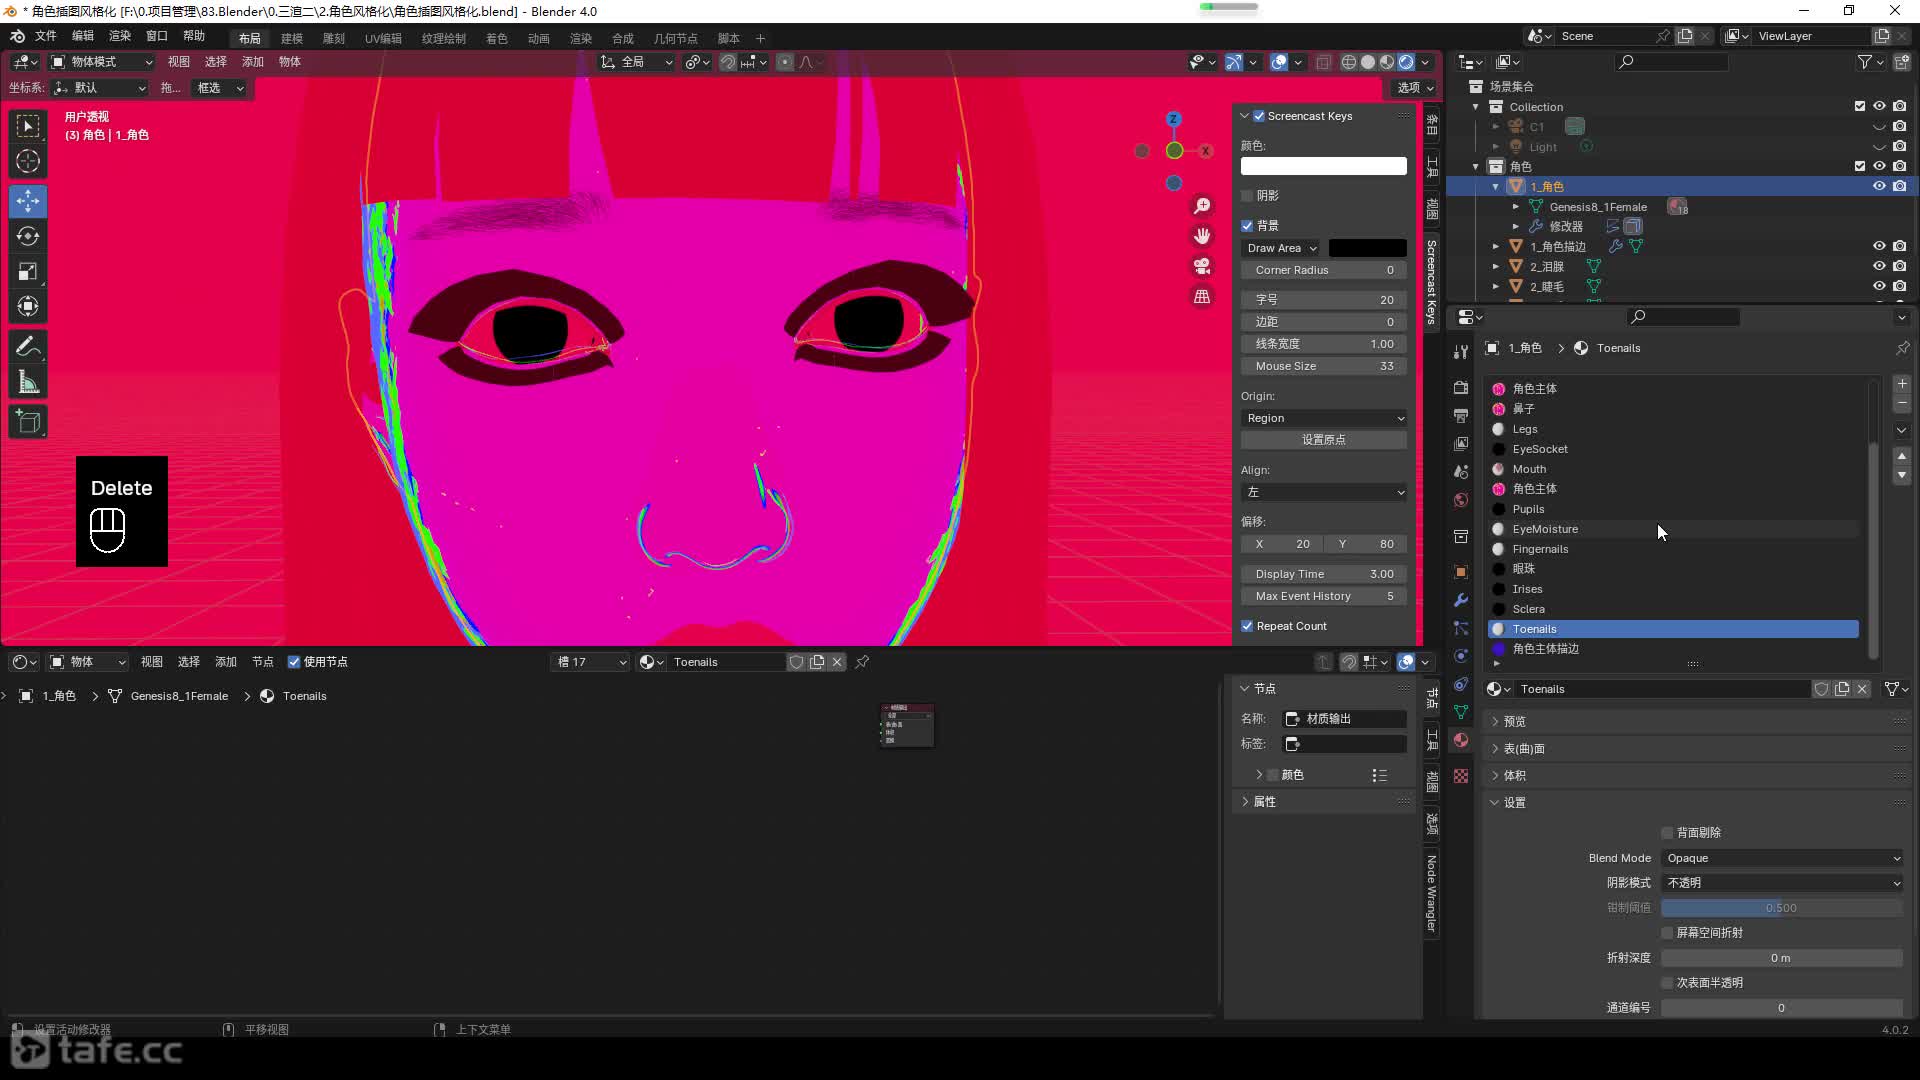Open the Material properties tab

click(x=1461, y=740)
